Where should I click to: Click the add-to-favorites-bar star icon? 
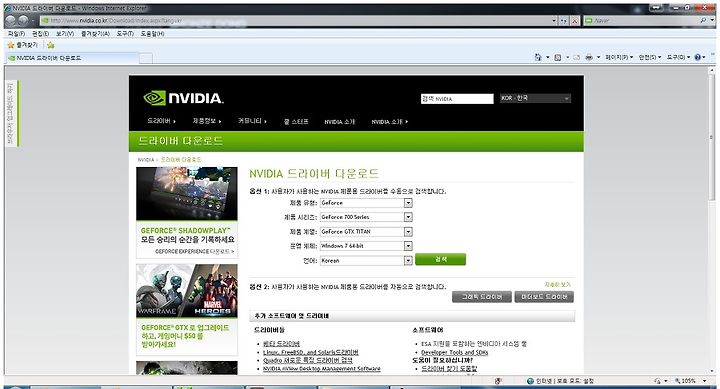pyautogui.click(x=51, y=45)
